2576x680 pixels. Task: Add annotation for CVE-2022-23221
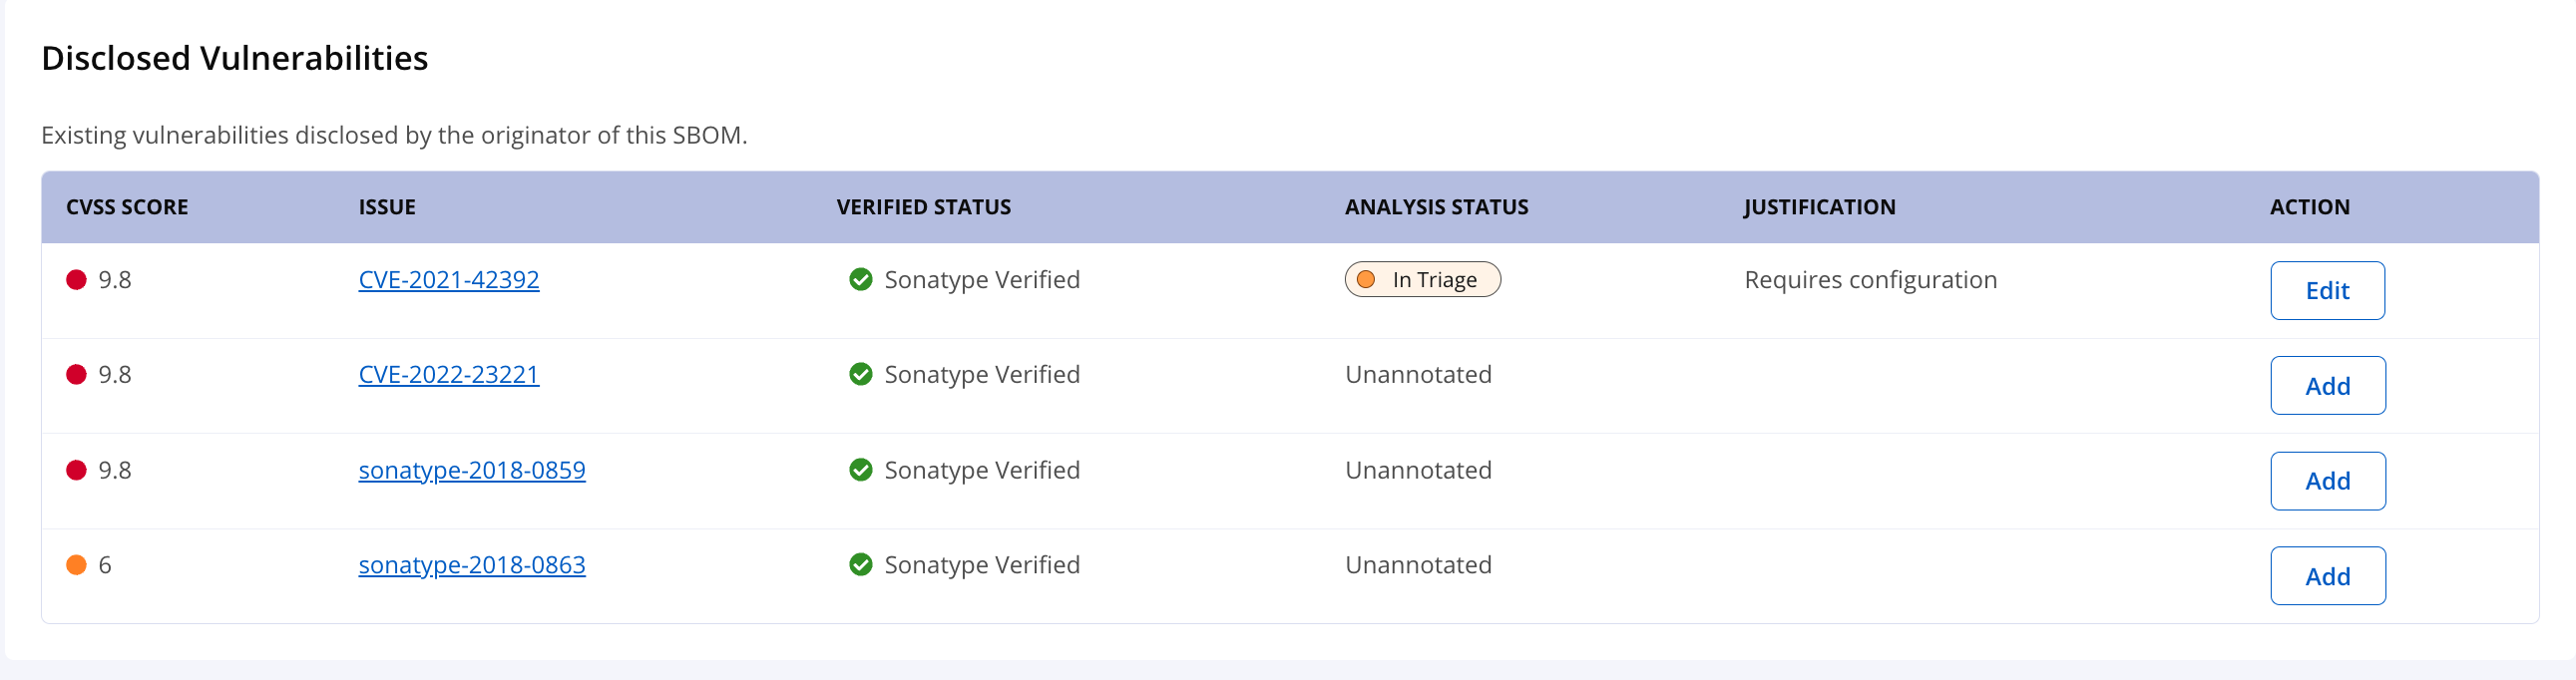(x=2326, y=386)
